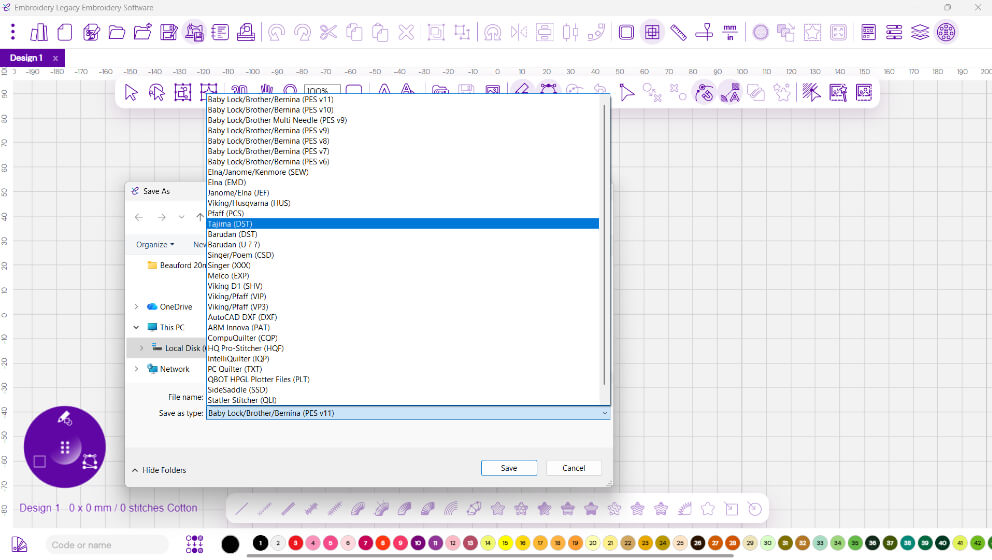Viewport: 992px width, 560px height.
Task: Click the thread chart icon beside search
Action: pos(19,544)
